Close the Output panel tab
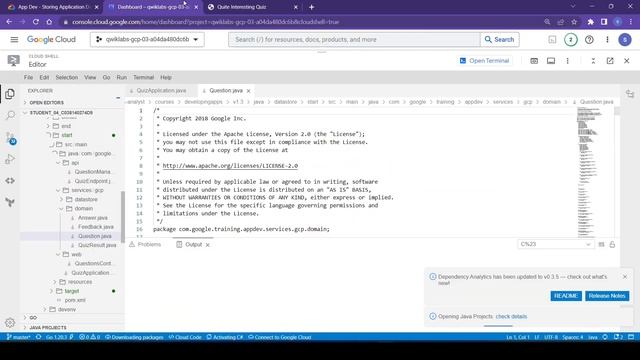Viewport: 640px width, 360px height. [x=207, y=244]
